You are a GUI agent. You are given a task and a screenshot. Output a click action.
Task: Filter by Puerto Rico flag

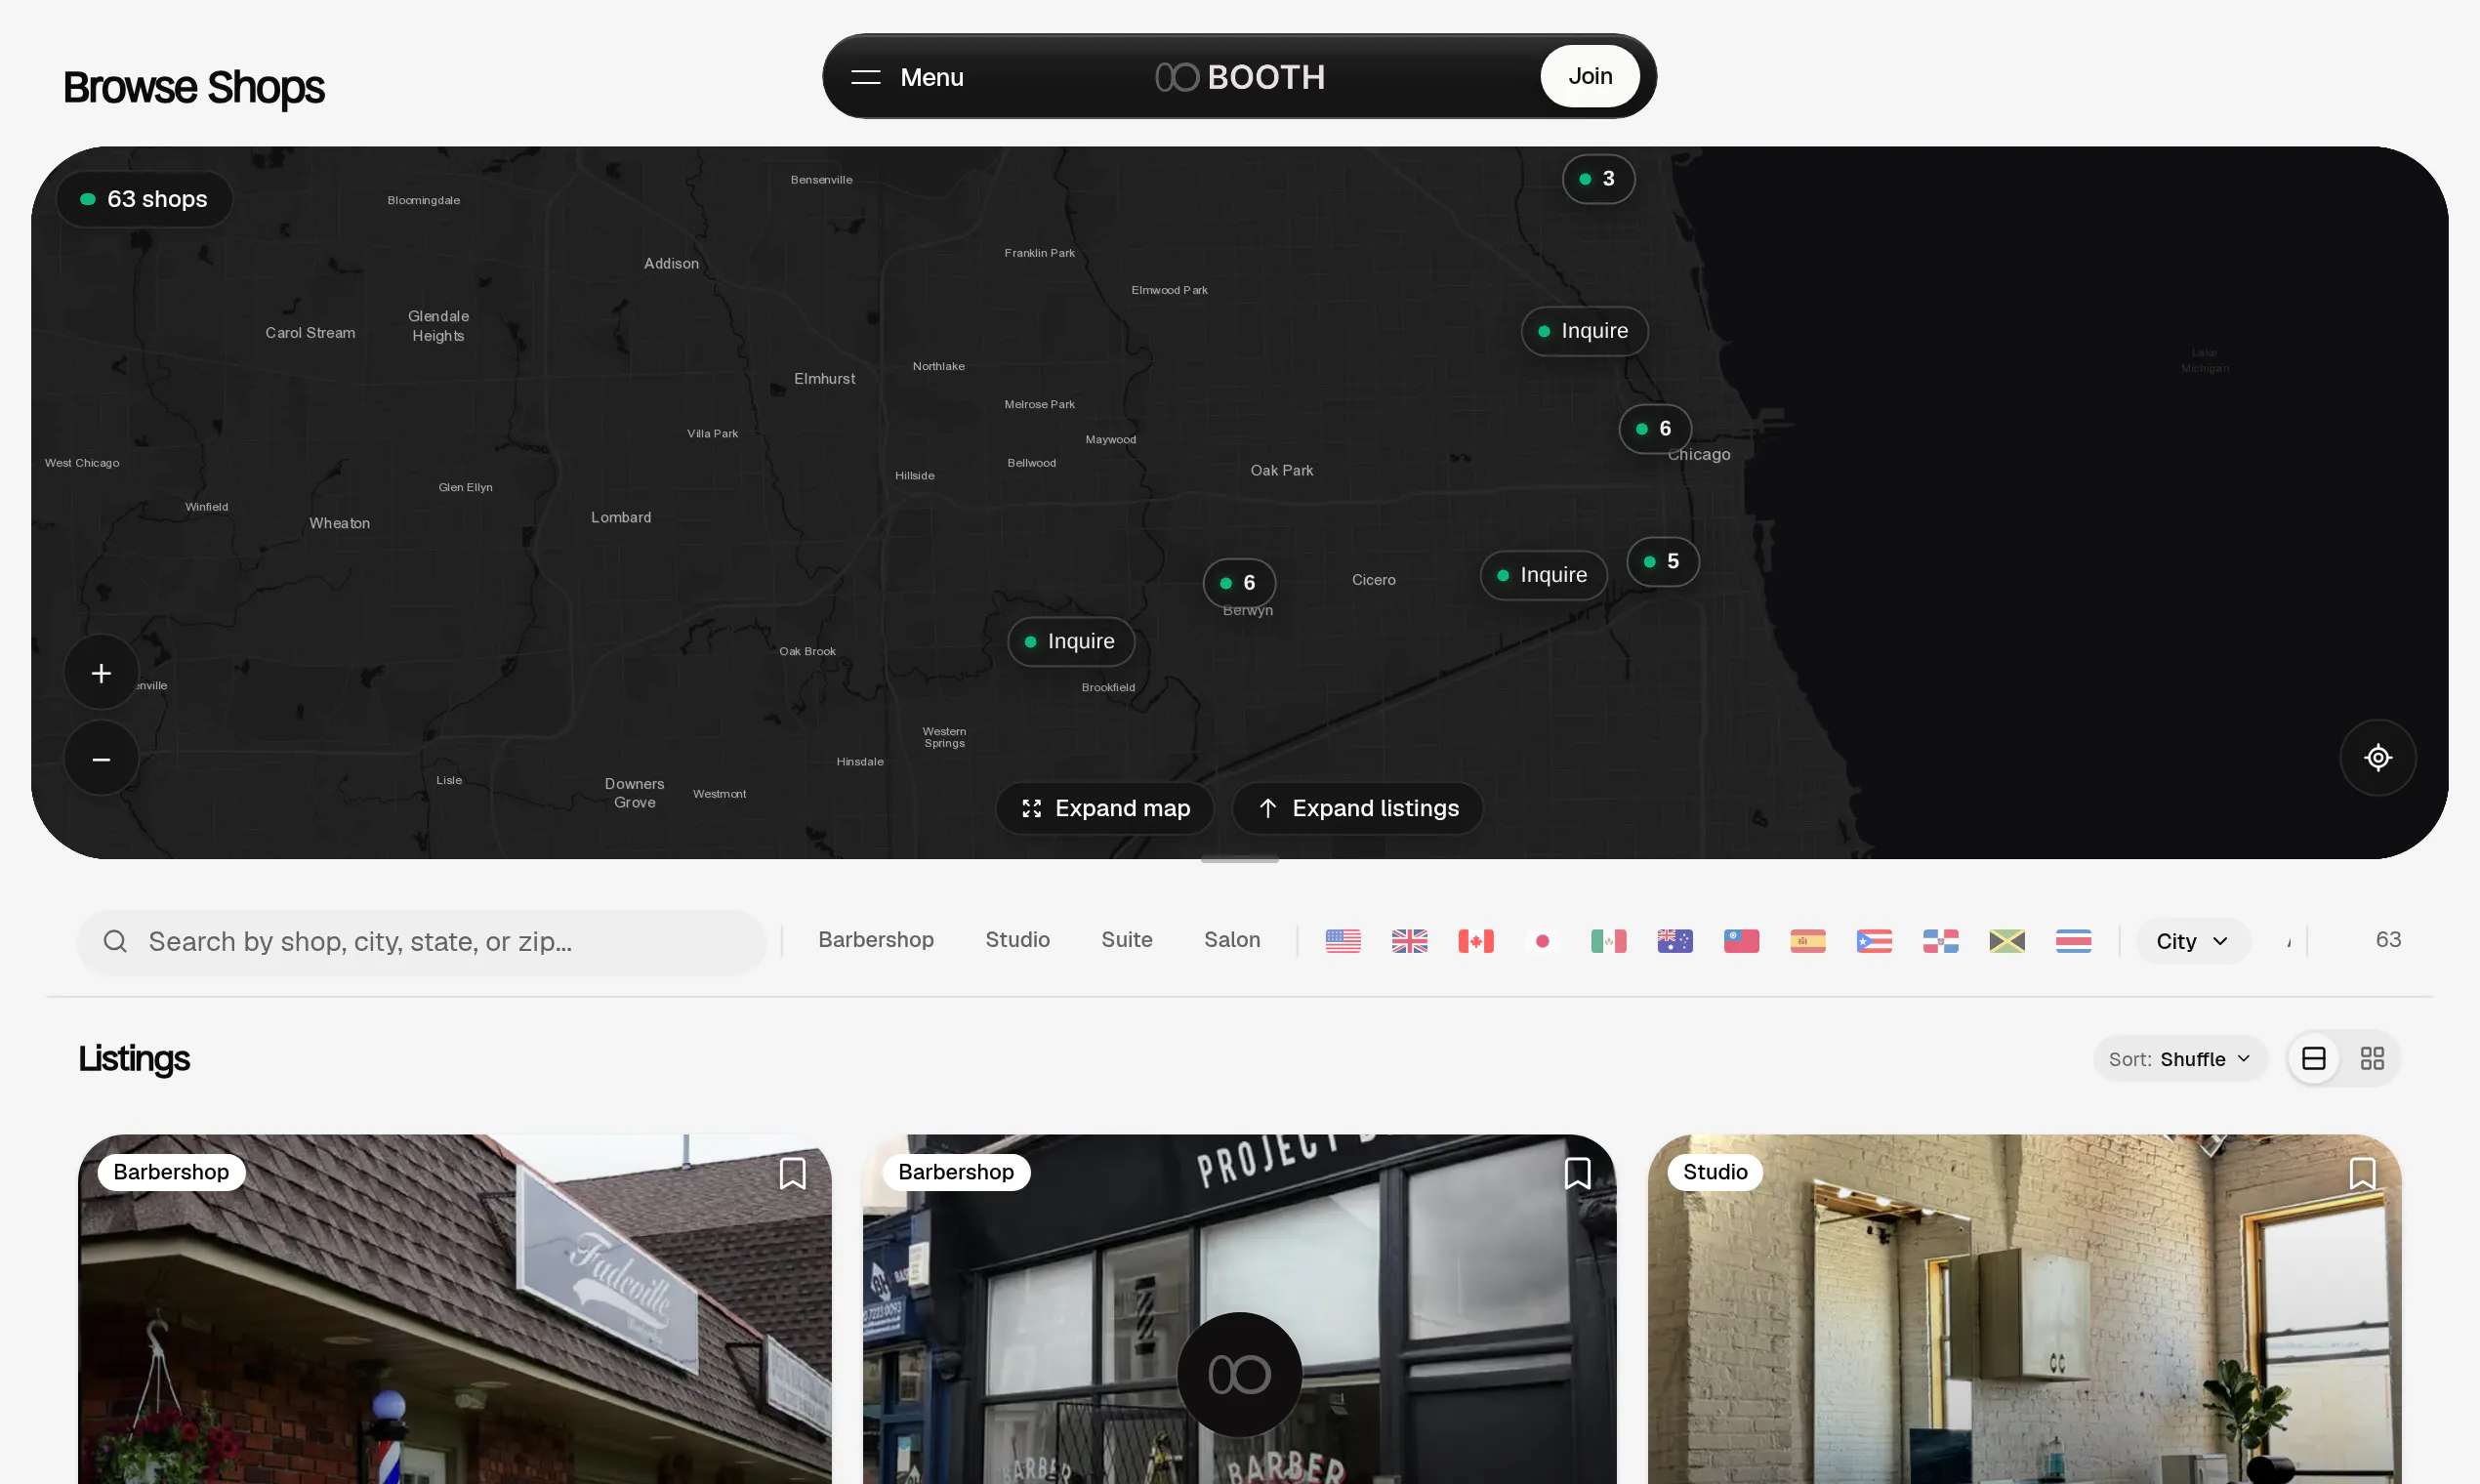1875,941
